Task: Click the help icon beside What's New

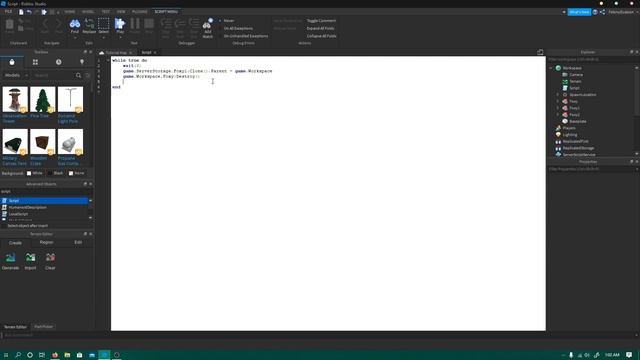Action: click(x=595, y=12)
